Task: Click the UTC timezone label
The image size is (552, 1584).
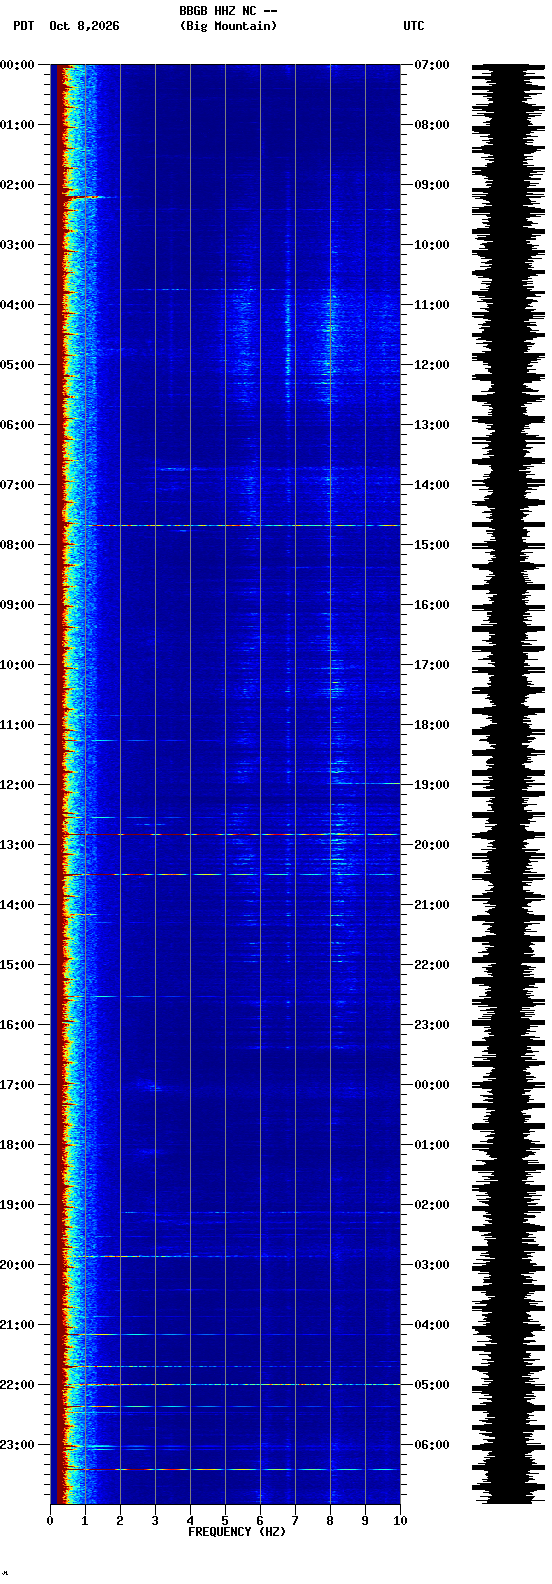Action: [x=414, y=26]
